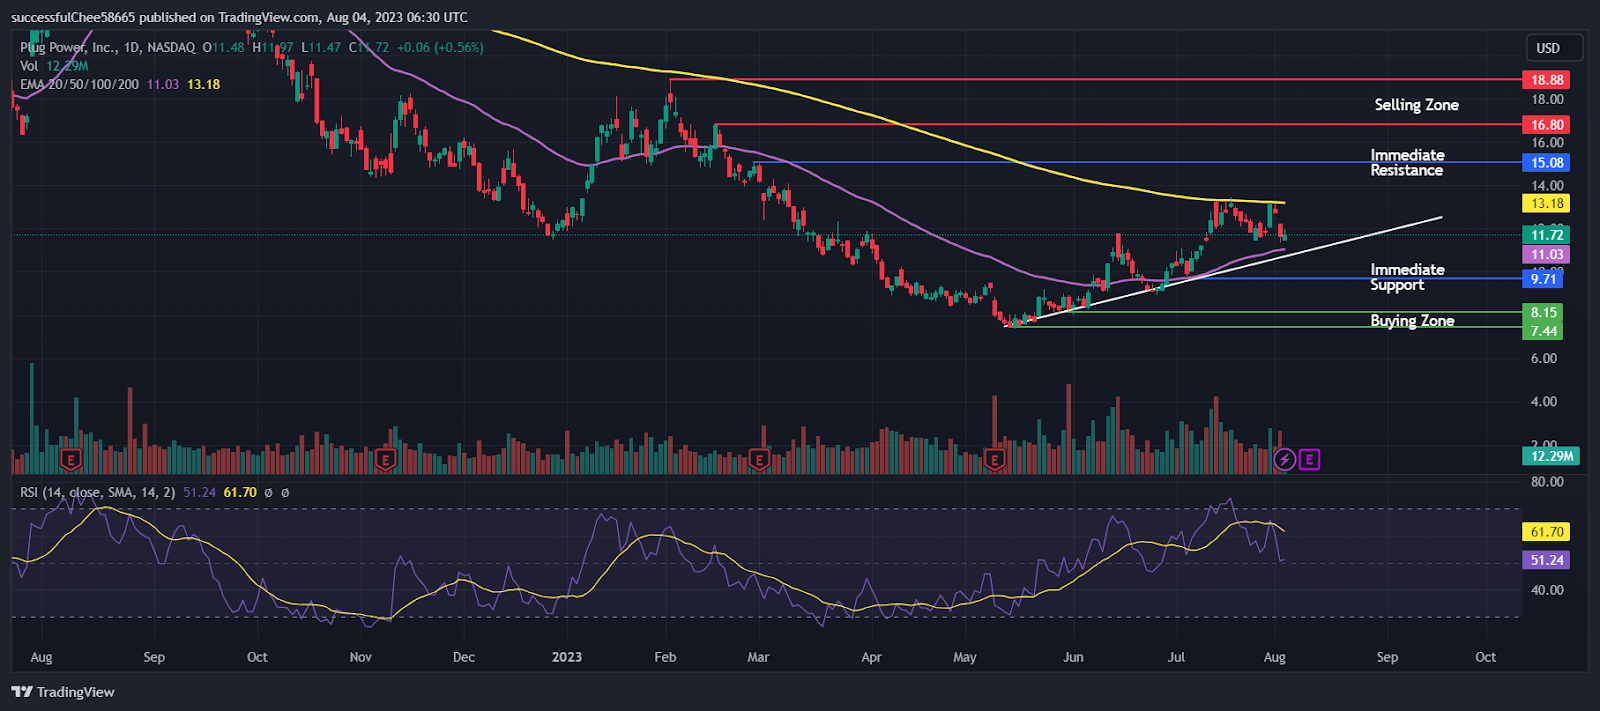Click the 18.88 red price label

pyautogui.click(x=1546, y=80)
